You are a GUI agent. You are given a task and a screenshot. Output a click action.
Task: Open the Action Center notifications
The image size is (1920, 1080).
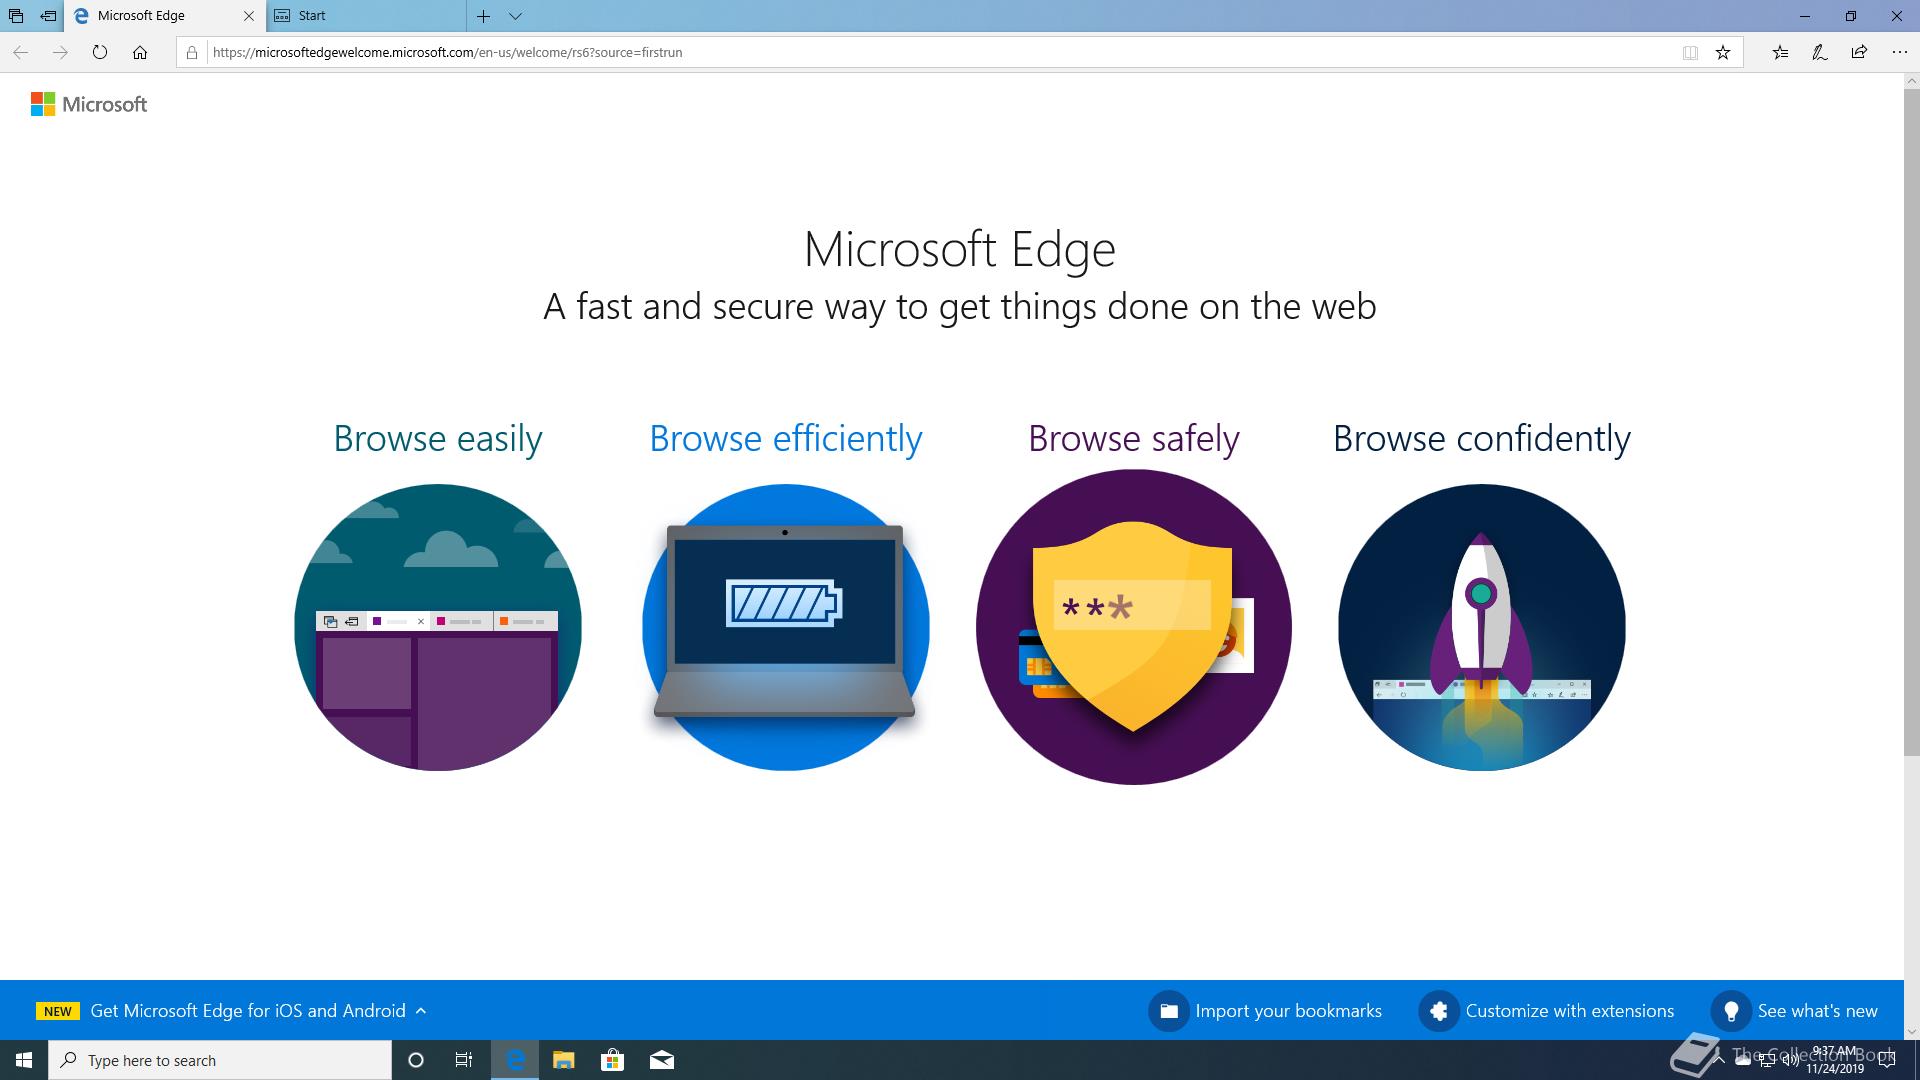tap(1887, 1060)
